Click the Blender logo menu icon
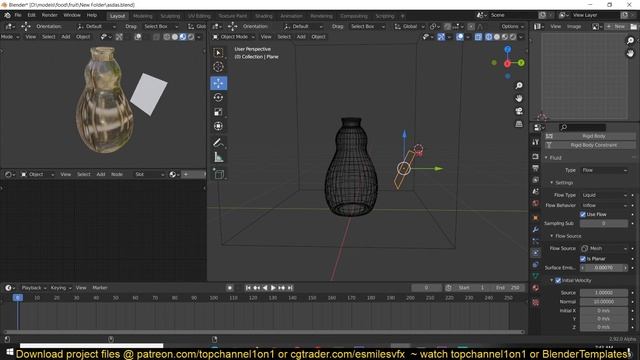This screenshot has width=640, height=360. tap(7, 15)
